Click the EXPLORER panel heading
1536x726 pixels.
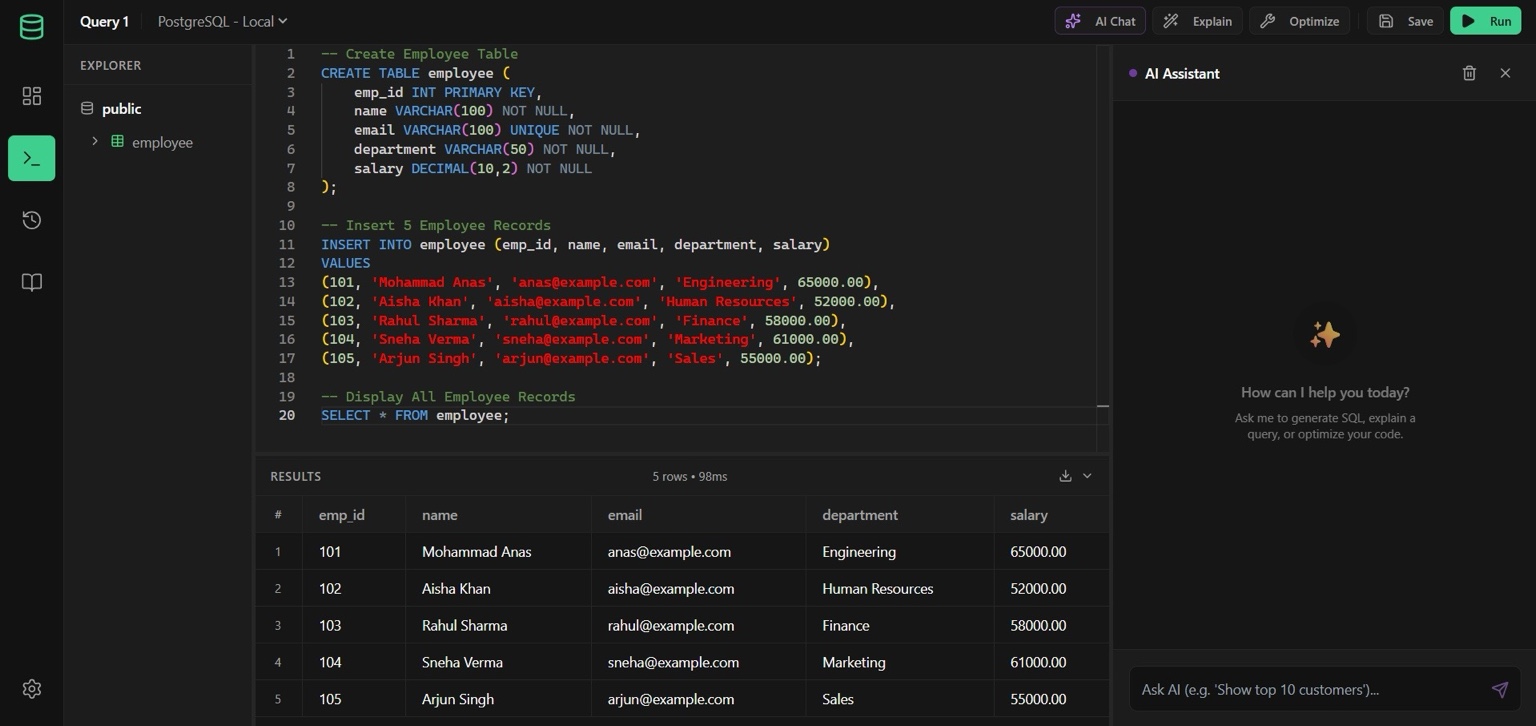(110, 65)
